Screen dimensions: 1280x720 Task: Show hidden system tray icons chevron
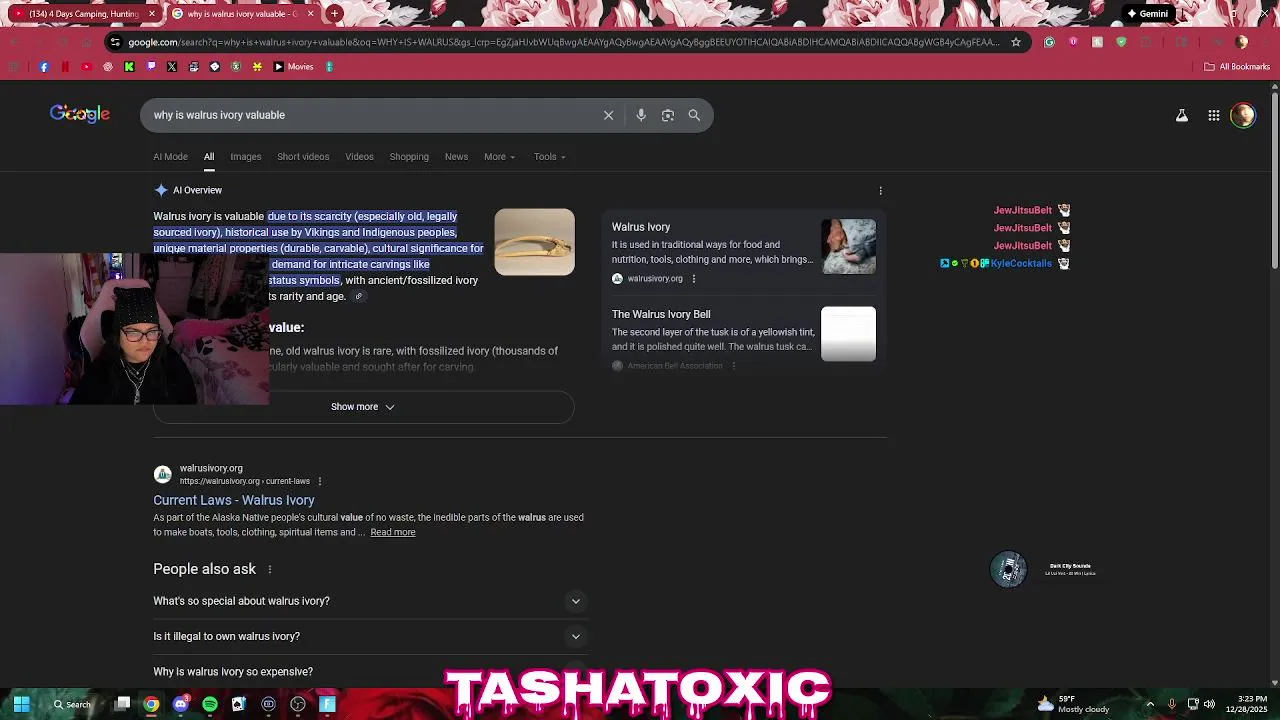tap(1150, 704)
